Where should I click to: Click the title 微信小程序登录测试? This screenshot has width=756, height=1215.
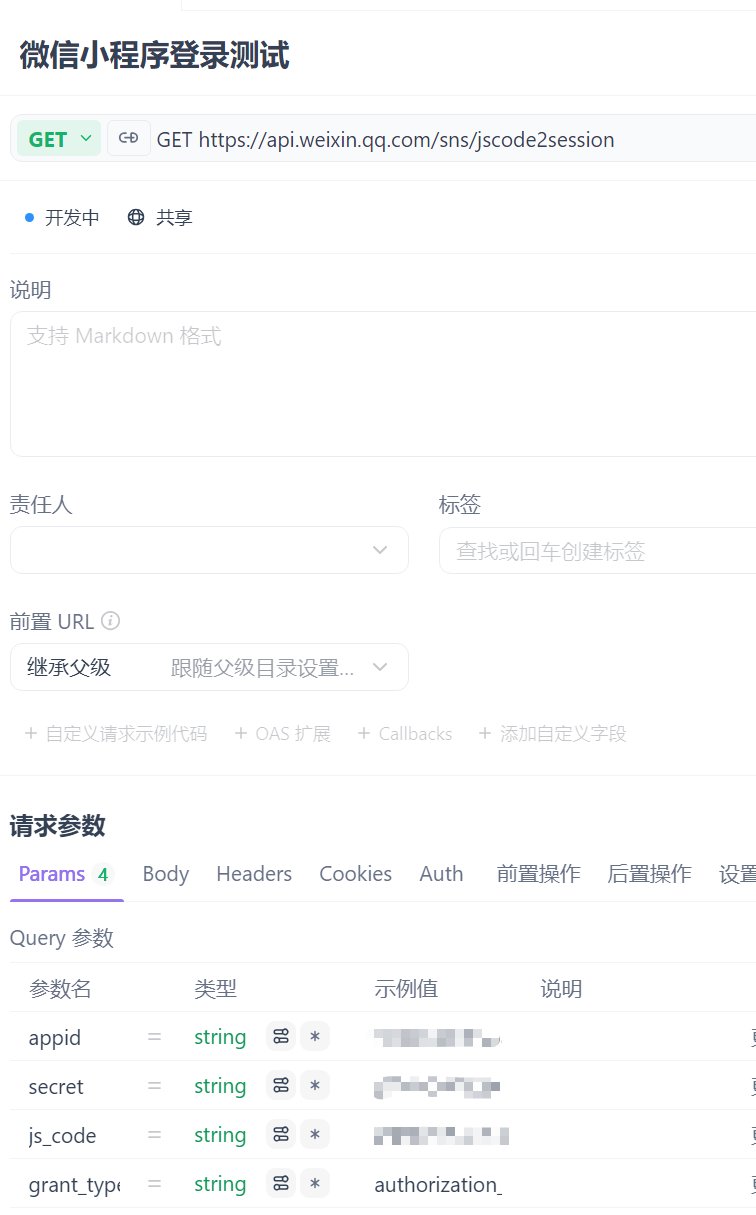154,55
